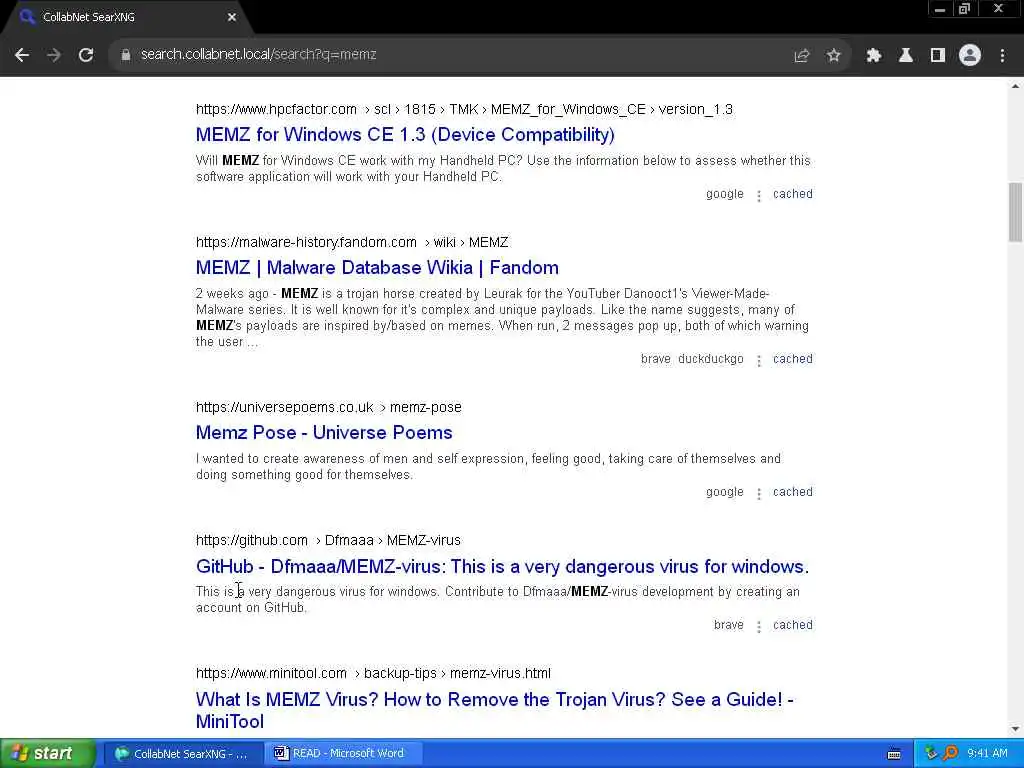Viewport: 1024px width, 768px height.
Task: Go back to the previous page
Action: pyautogui.click(x=22, y=55)
